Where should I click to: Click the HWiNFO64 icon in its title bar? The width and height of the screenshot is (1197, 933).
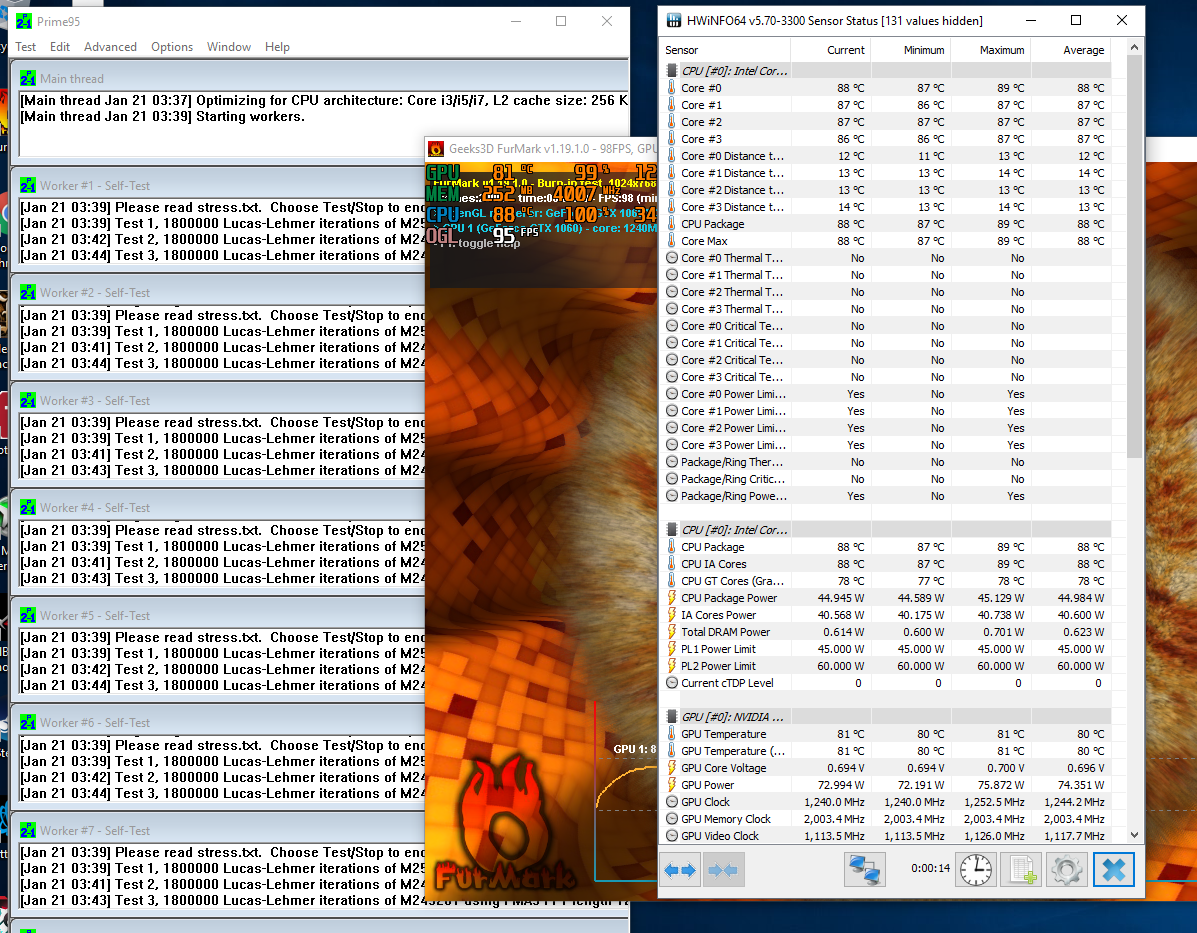pos(674,21)
